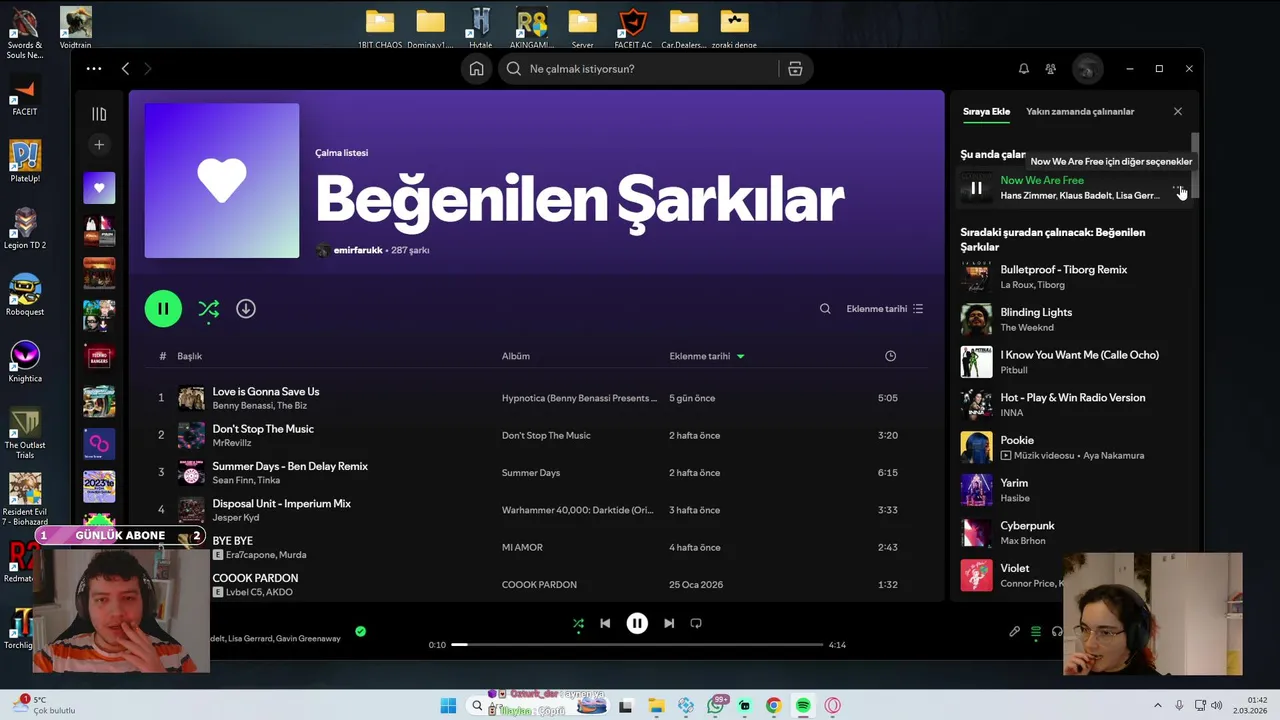1280x720 pixels.
Task: Pause playback in bottom player
Action: [637, 623]
